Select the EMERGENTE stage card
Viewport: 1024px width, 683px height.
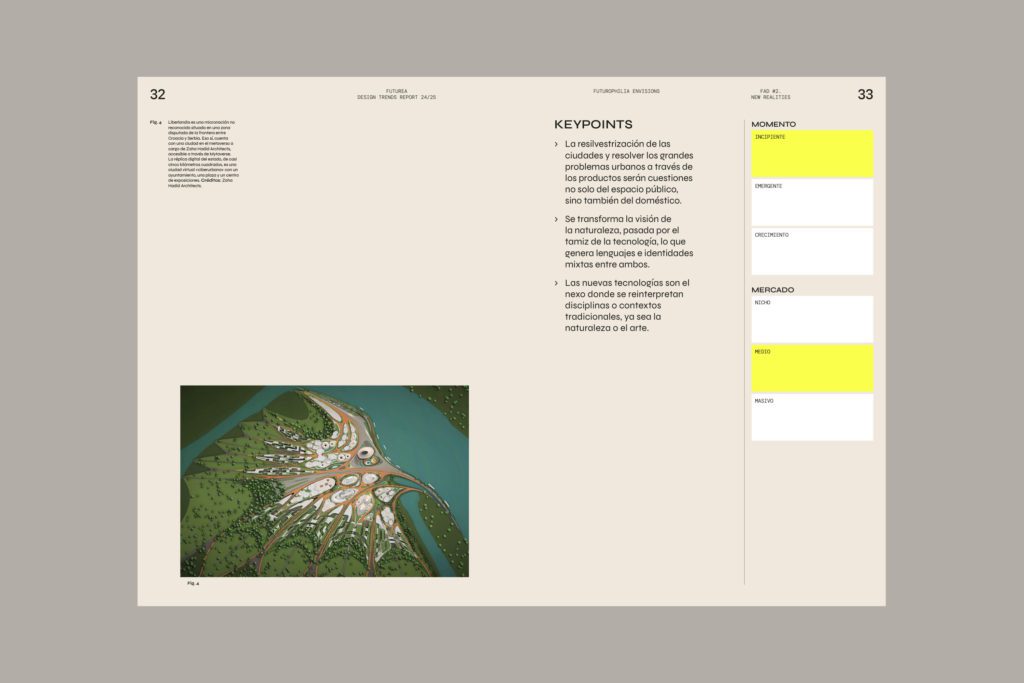811,202
